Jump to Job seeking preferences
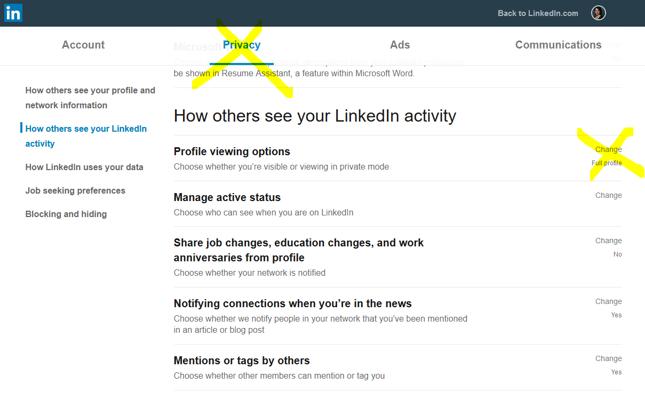This screenshot has height=400, width=645. coord(75,191)
